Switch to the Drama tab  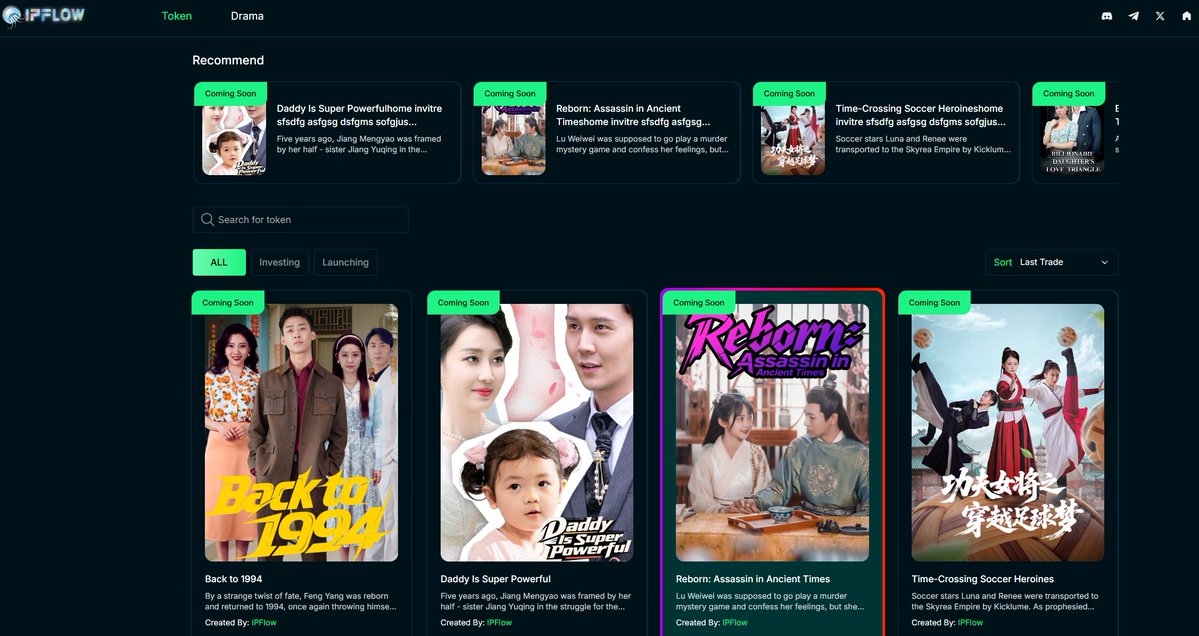click(247, 16)
